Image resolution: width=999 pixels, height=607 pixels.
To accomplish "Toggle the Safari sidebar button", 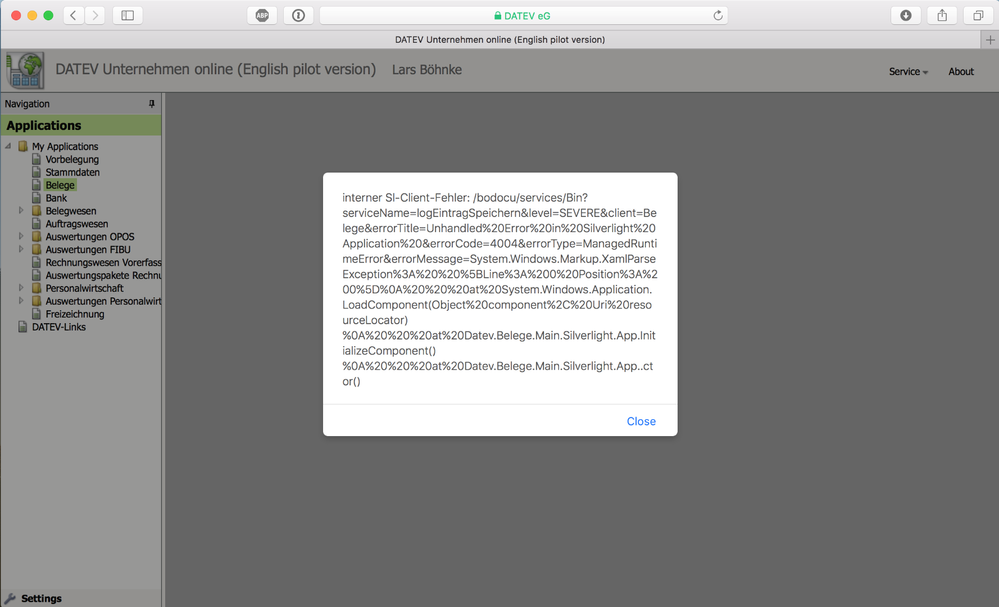I will (127, 15).
